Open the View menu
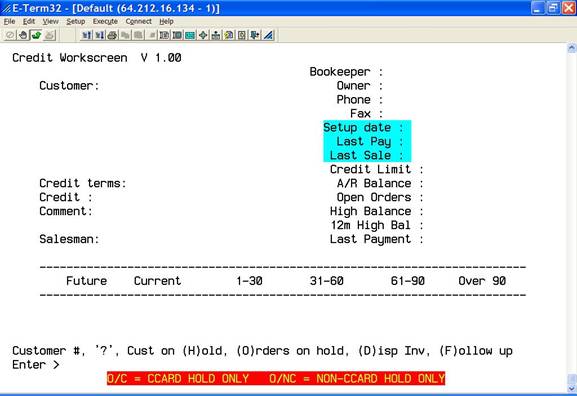This screenshot has width=577, height=396. click(x=50, y=21)
